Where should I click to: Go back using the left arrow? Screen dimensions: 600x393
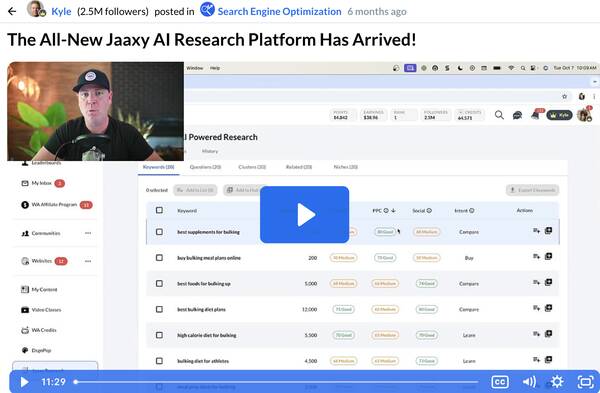click(12, 11)
